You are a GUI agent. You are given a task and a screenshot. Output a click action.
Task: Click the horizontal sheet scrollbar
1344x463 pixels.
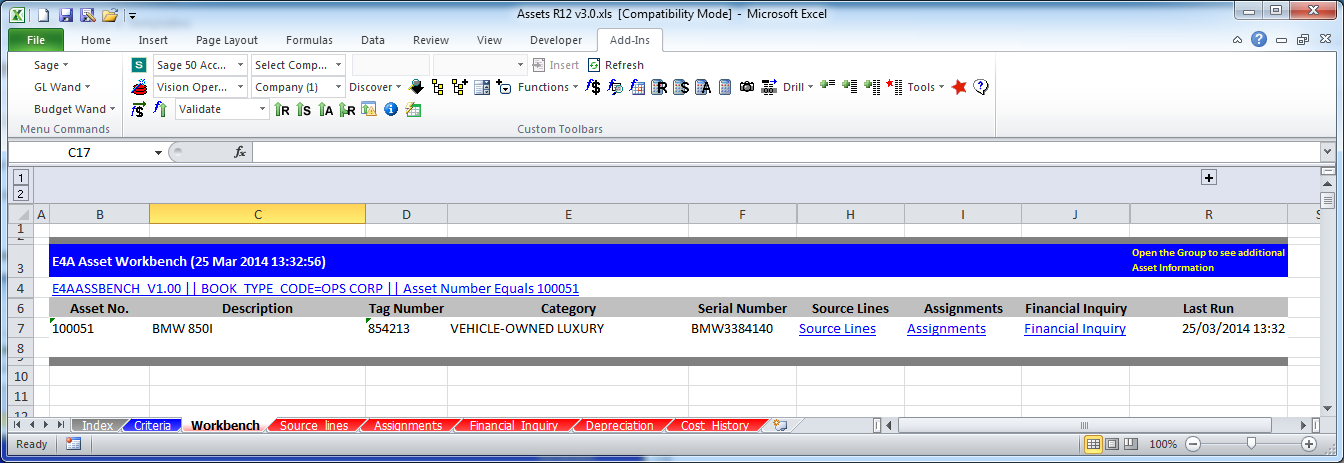(x=1084, y=425)
